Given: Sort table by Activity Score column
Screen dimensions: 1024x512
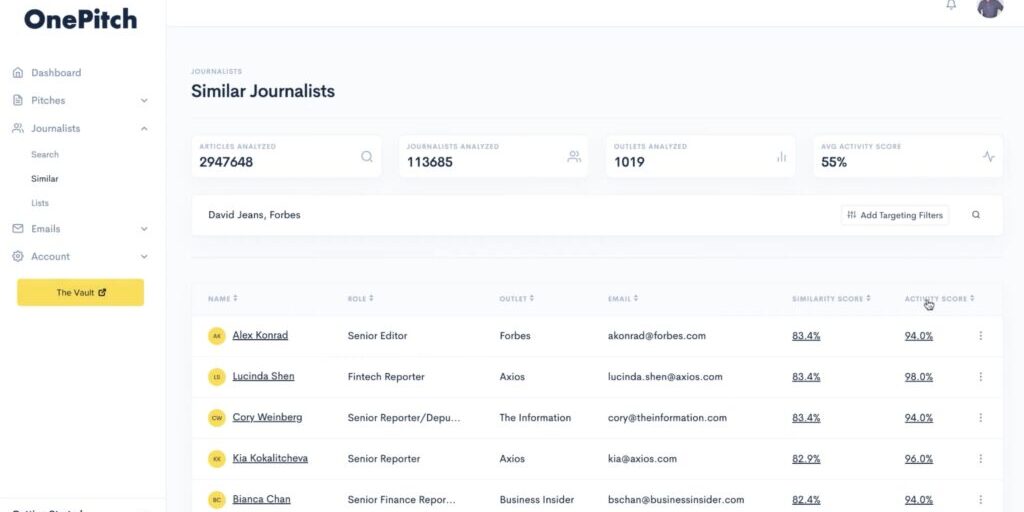Looking at the screenshot, I should tap(939, 298).
